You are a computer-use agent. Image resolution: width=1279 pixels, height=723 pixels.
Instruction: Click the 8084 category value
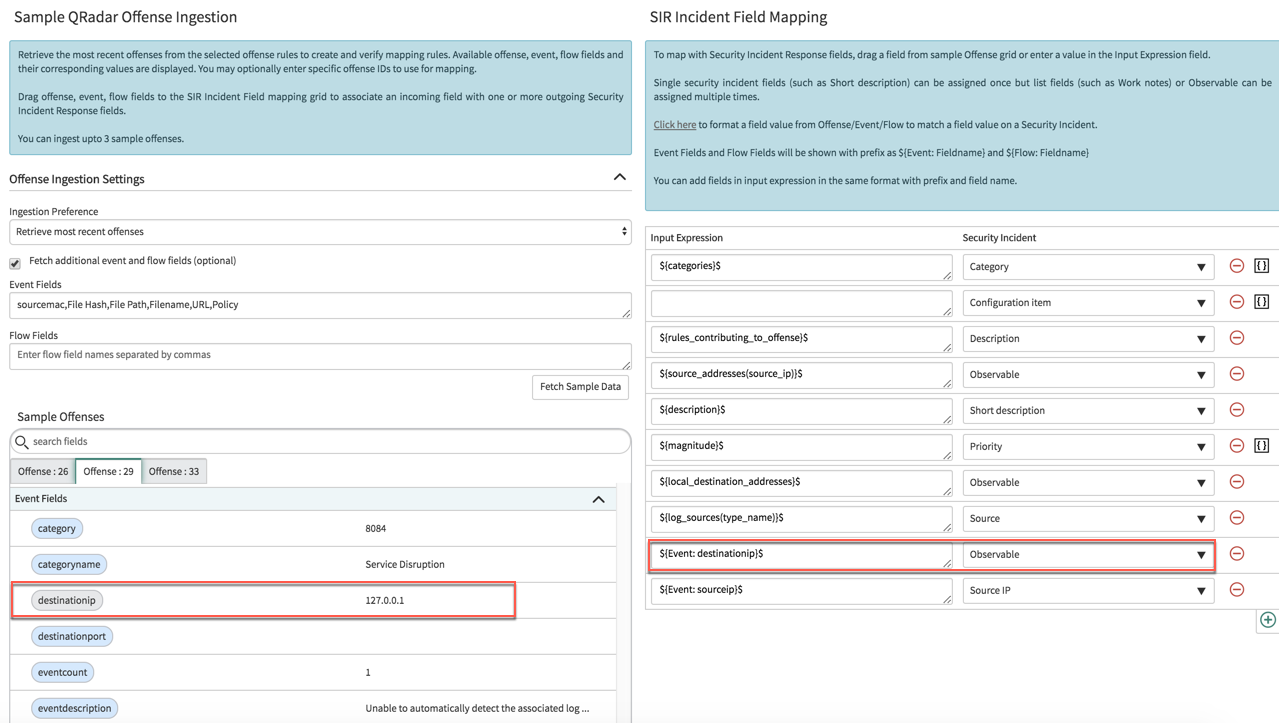[x=376, y=528]
